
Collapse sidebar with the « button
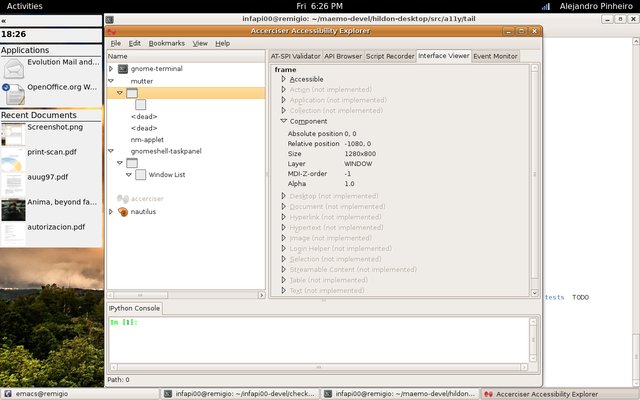pyautogui.click(x=4, y=20)
